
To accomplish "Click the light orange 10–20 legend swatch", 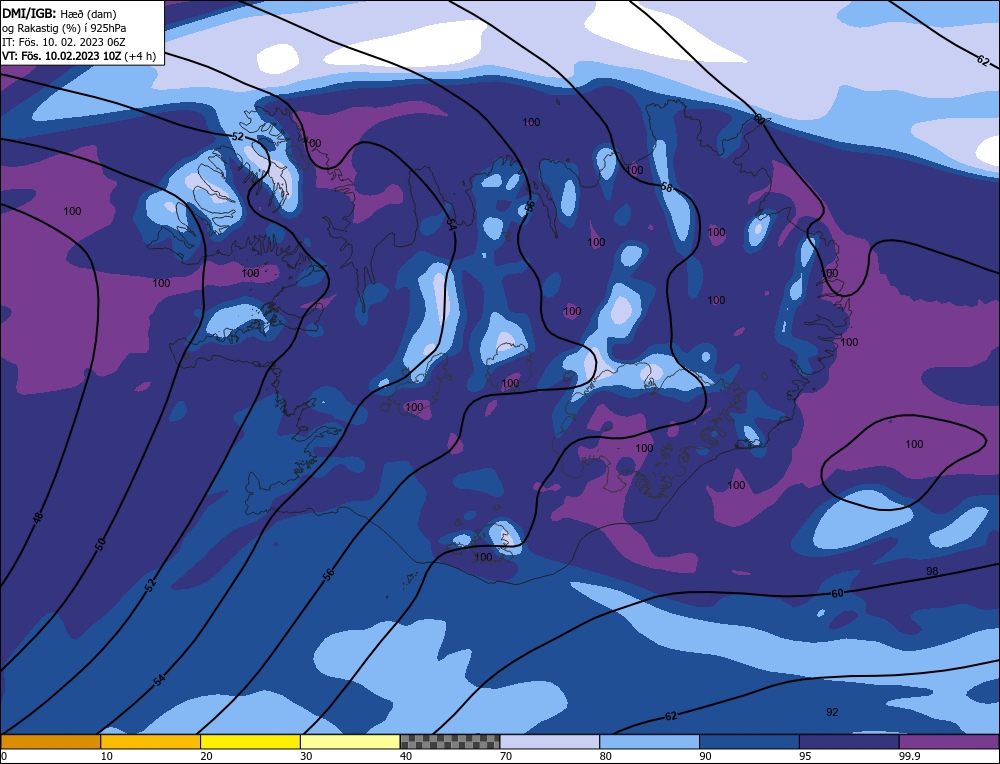I will click(x=151, y=741).
